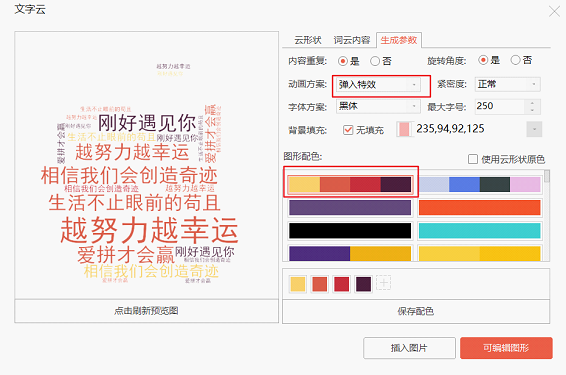Click 保存配色 to save colors

(416, 311)
